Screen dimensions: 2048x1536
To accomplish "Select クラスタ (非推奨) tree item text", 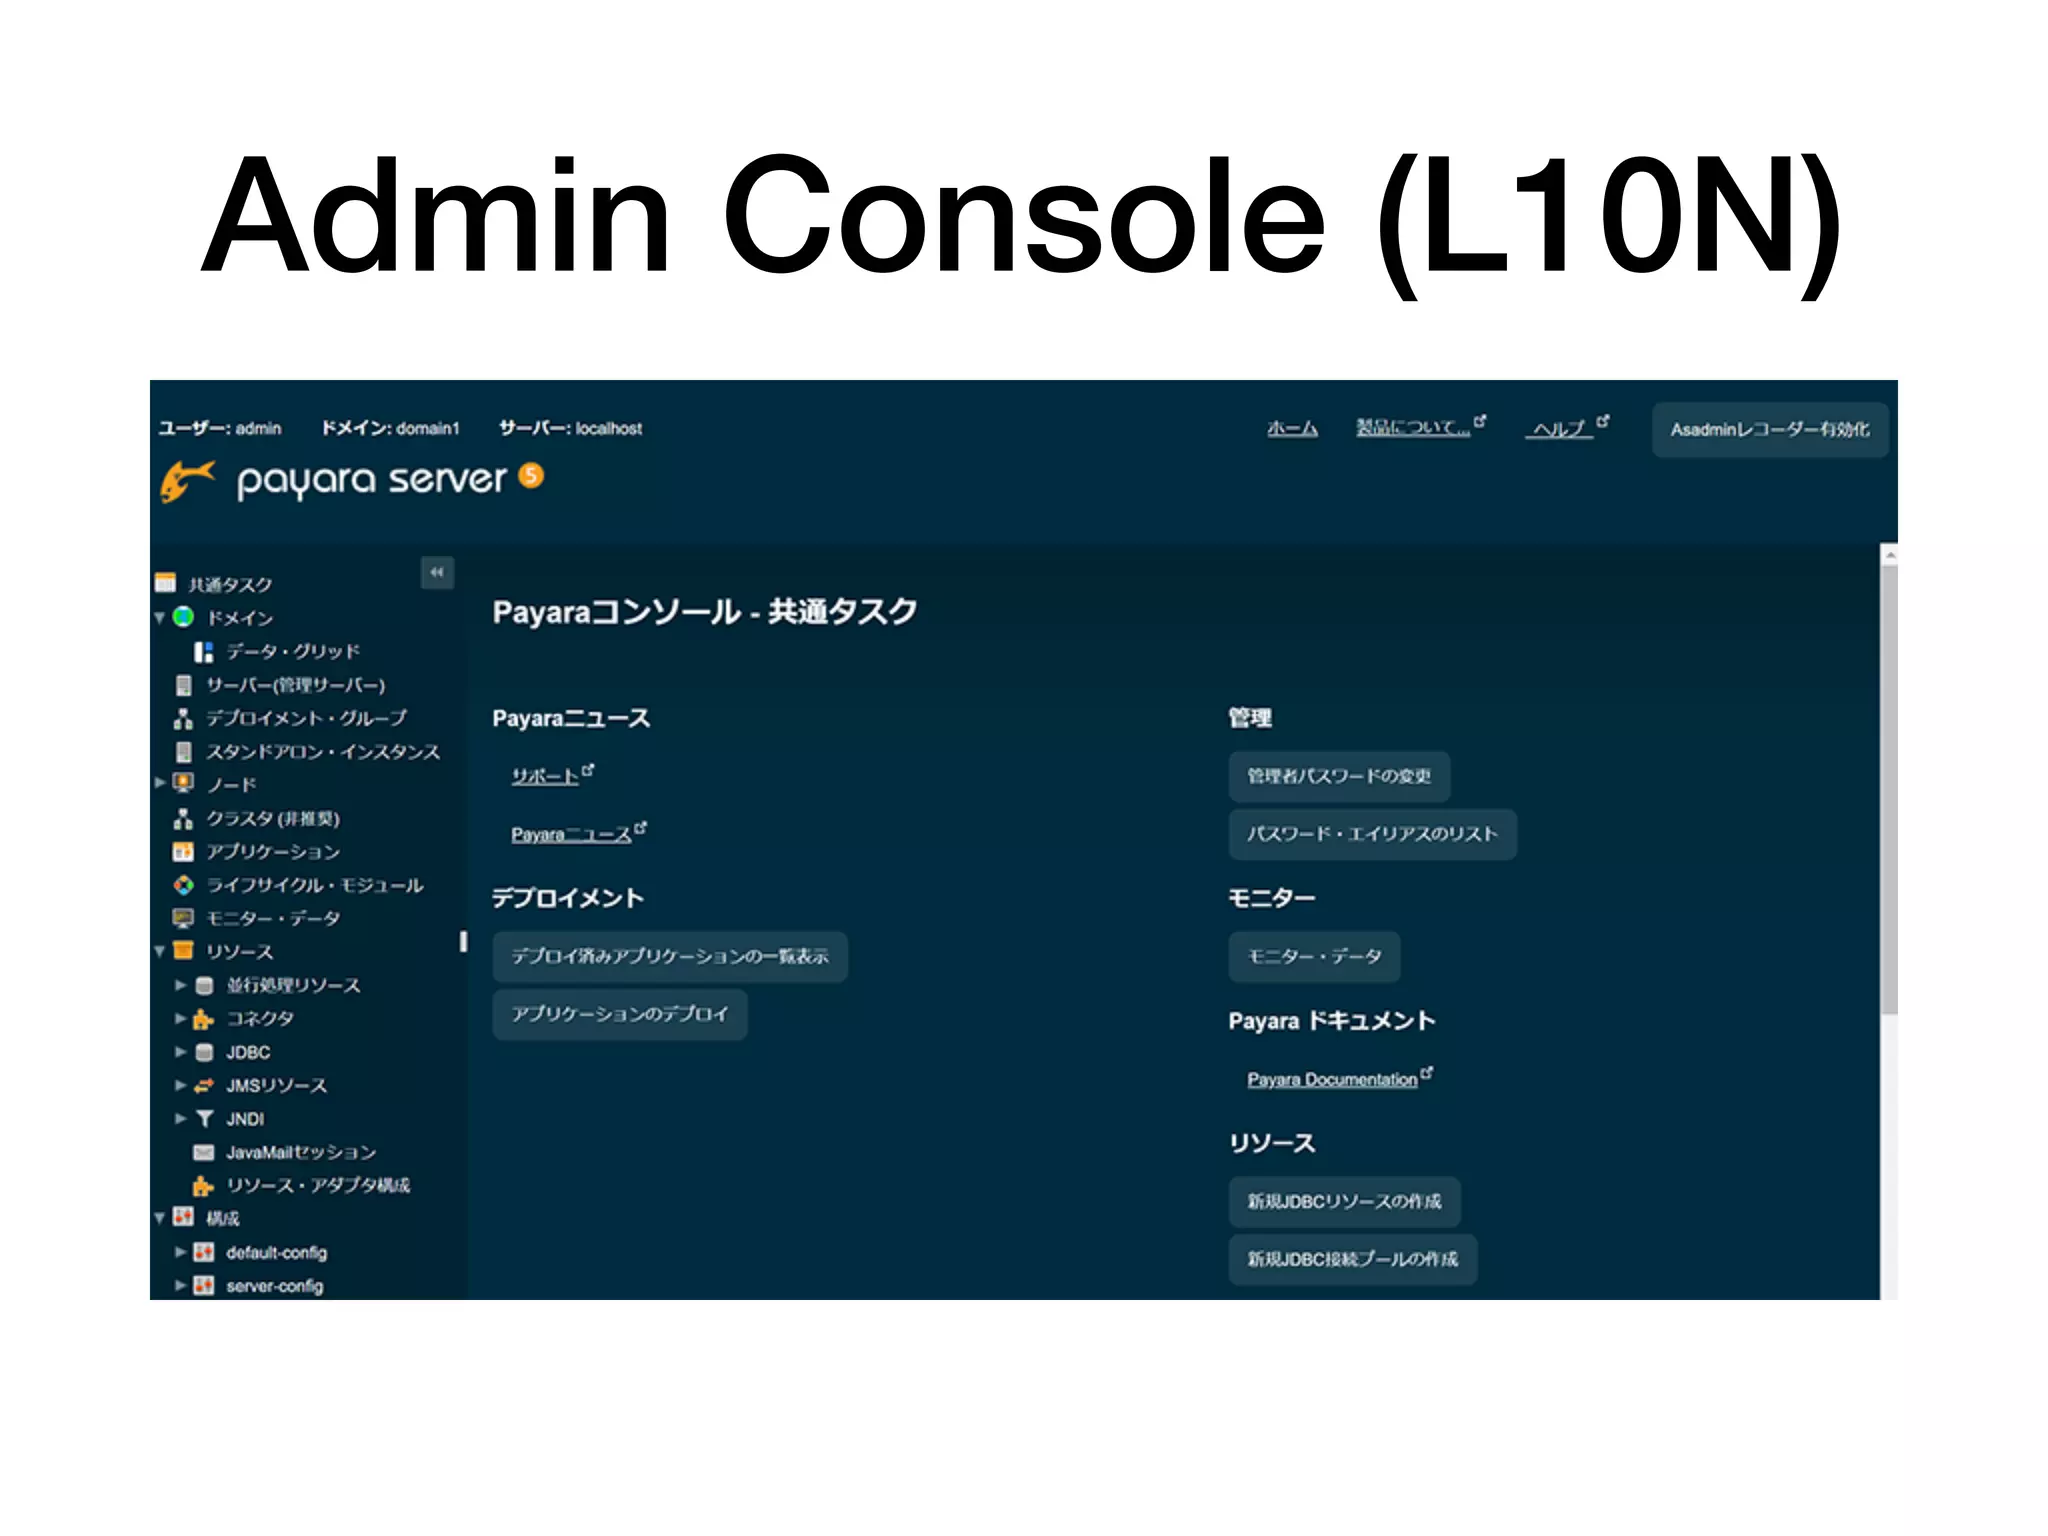I will [272, 819].
